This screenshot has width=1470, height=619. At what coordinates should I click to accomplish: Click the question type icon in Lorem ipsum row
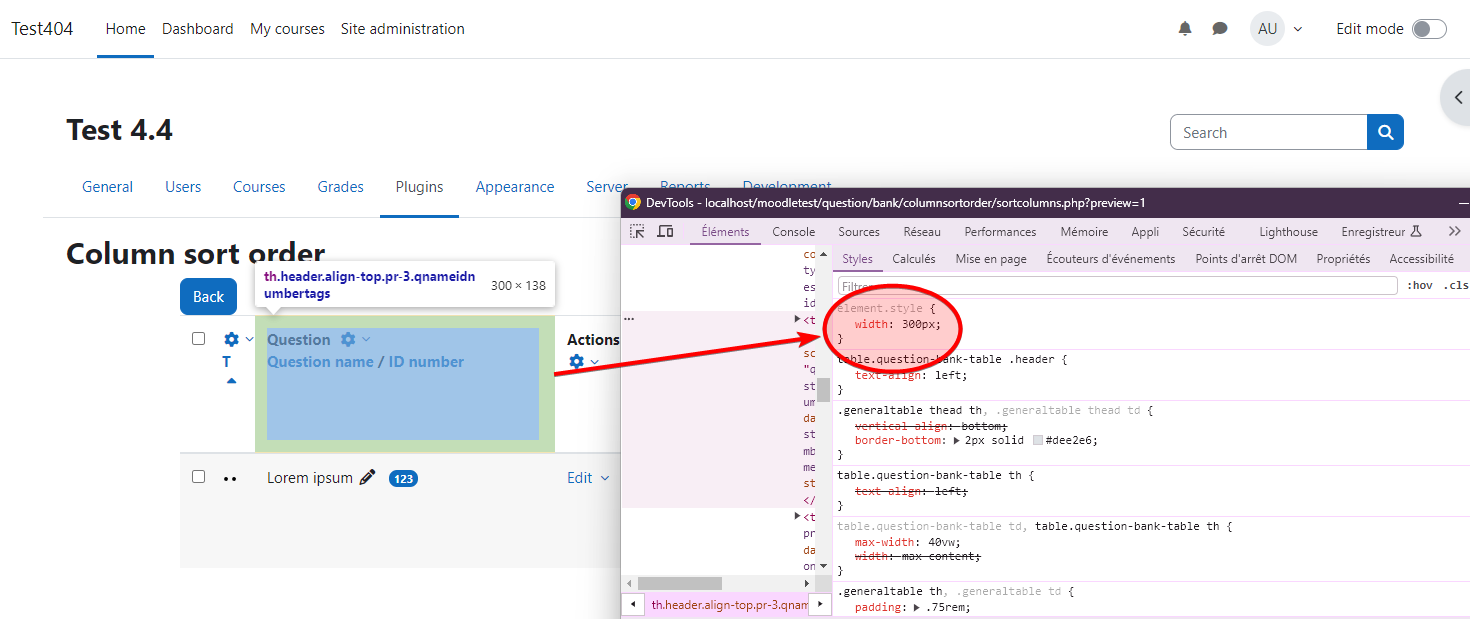click(230, 479)
